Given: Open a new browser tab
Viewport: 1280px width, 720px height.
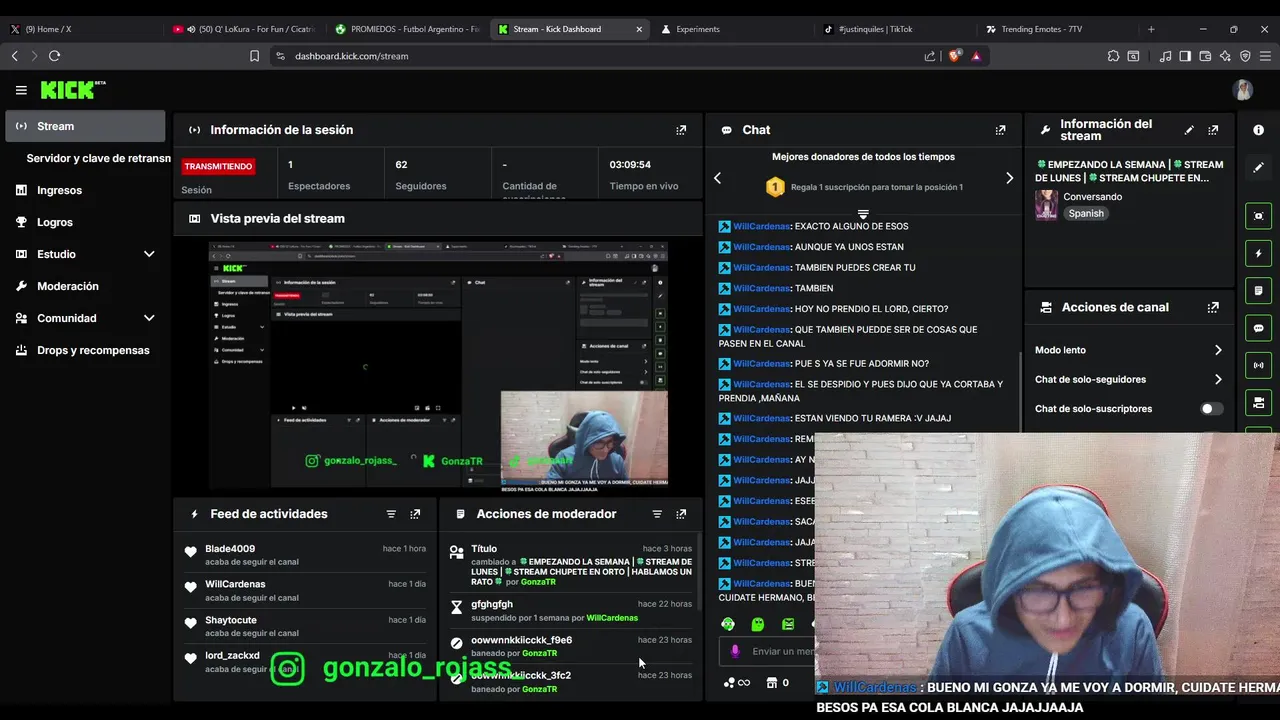Looking at the screenshot, I should 1151,29.
